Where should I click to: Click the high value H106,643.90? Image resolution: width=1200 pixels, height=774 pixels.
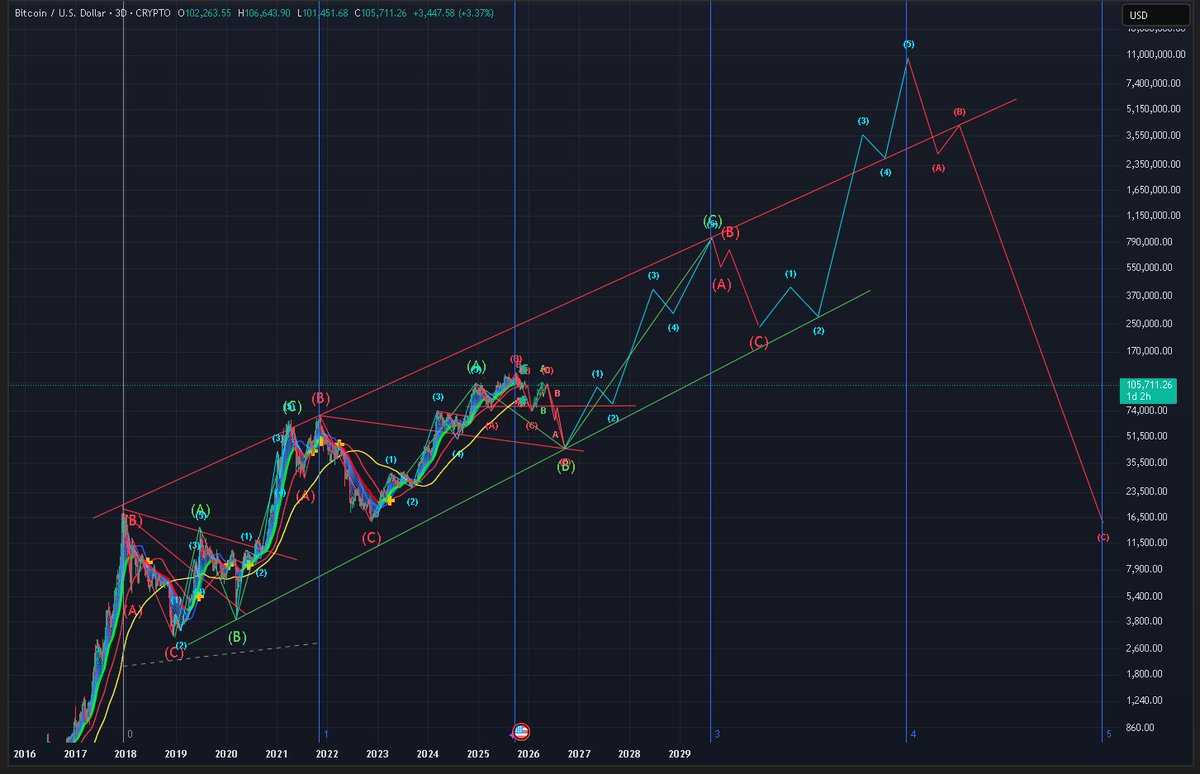coord(264,14)
